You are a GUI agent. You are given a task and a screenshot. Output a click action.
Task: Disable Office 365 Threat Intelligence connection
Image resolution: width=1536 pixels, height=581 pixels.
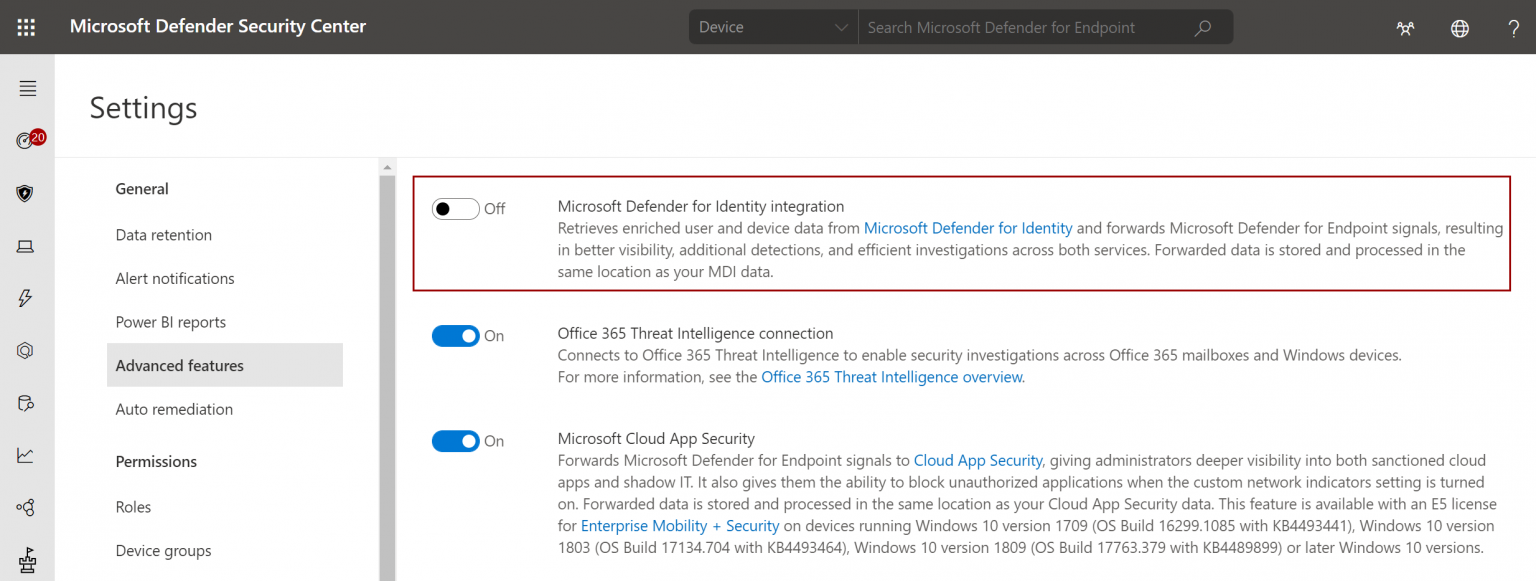[455, 335]
